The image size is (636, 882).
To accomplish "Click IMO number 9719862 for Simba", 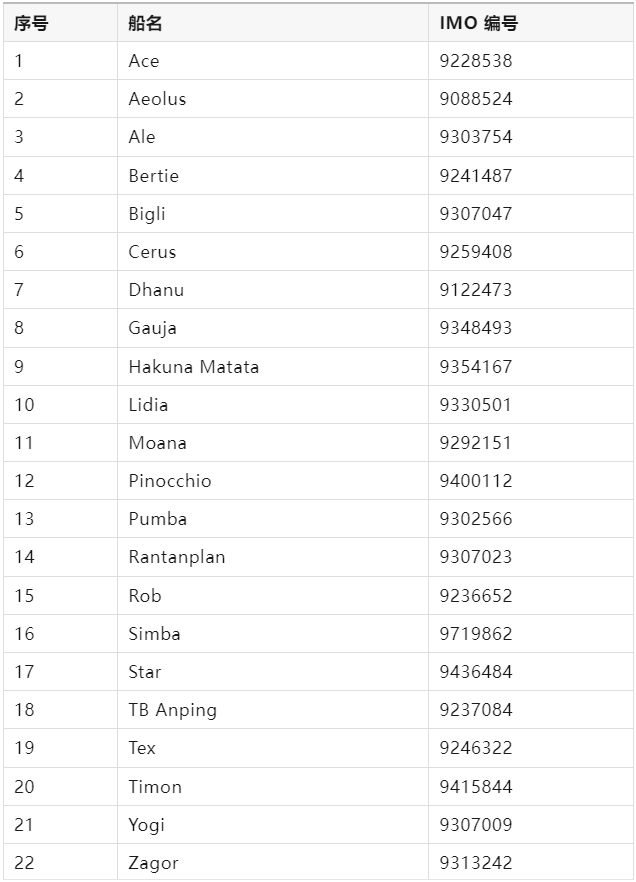I will tap(476, 633).
